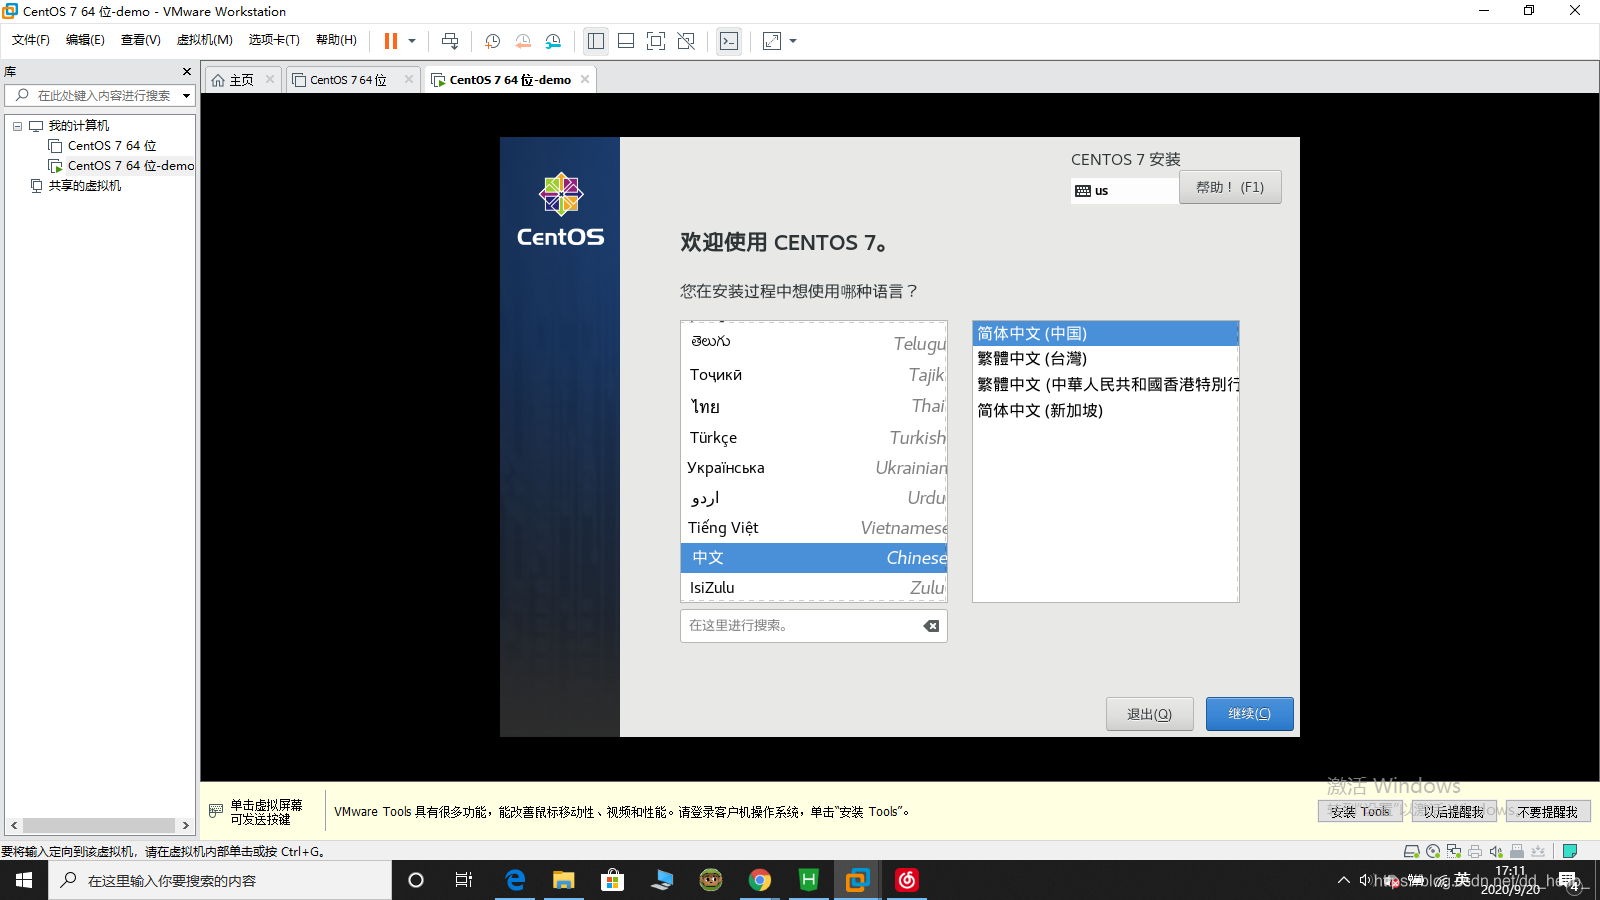Click the 退出(Q) button
Image resolution: width=1600 pixels, height=900 pixels.
(x=1149, y=714)
